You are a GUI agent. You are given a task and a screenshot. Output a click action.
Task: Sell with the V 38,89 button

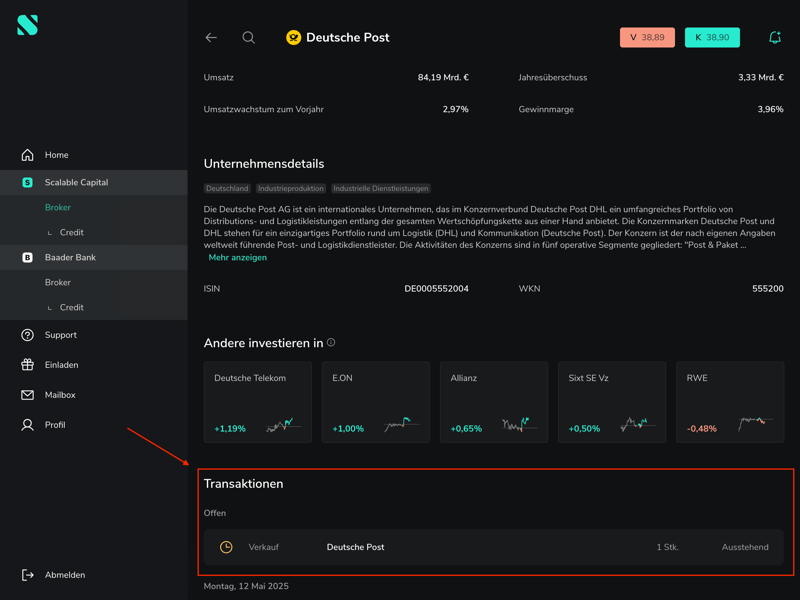pos(647,37)
